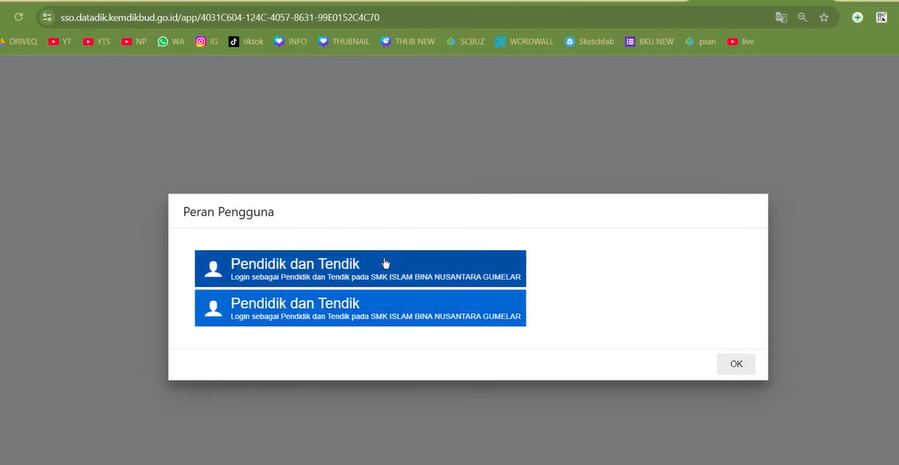Select the darker highlighted Pendidik dan Tendik role
This screenshot has height=465, width=899.
tap(360, 268)
